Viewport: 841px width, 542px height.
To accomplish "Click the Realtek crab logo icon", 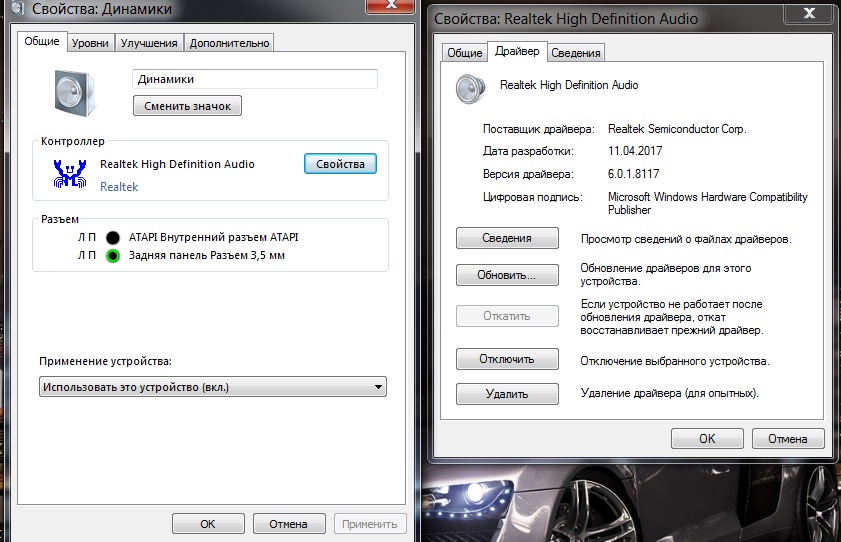I will 70,173.
